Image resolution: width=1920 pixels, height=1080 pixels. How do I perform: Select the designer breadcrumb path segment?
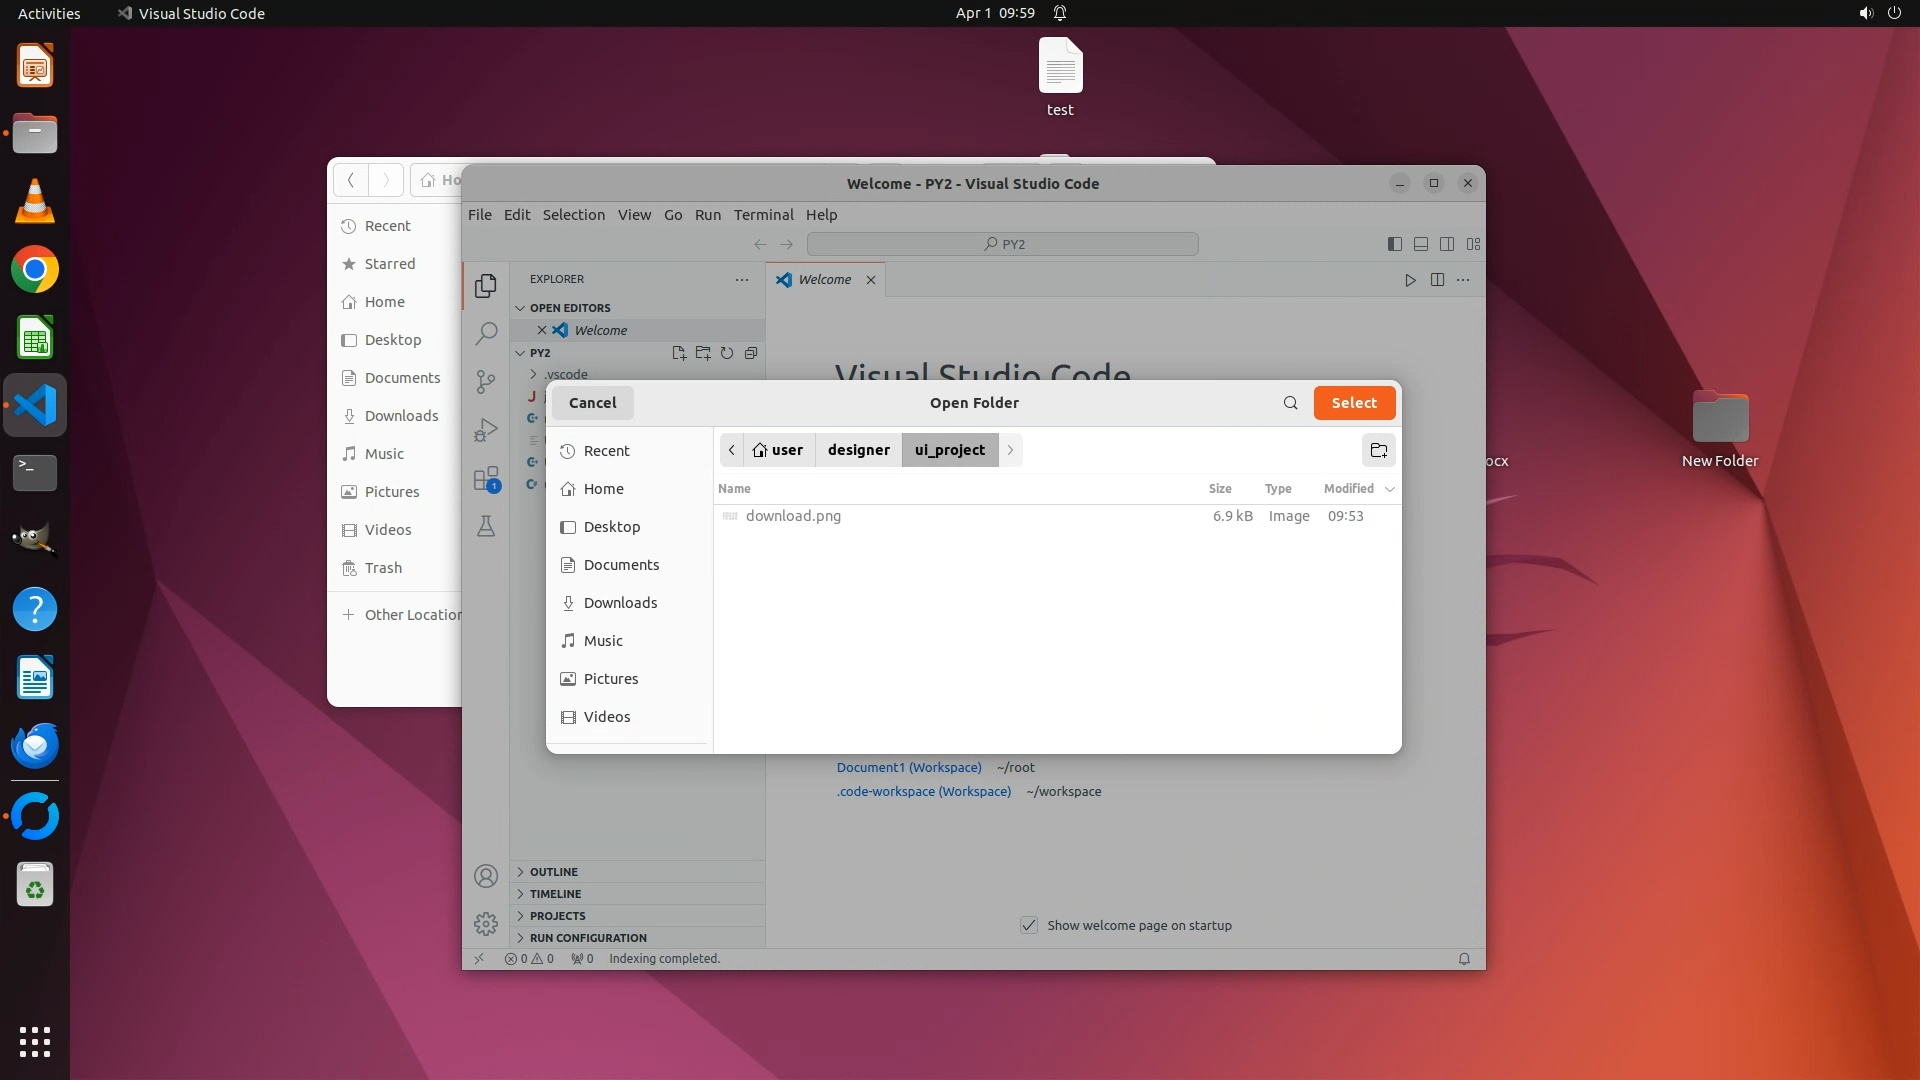[858, 450]
